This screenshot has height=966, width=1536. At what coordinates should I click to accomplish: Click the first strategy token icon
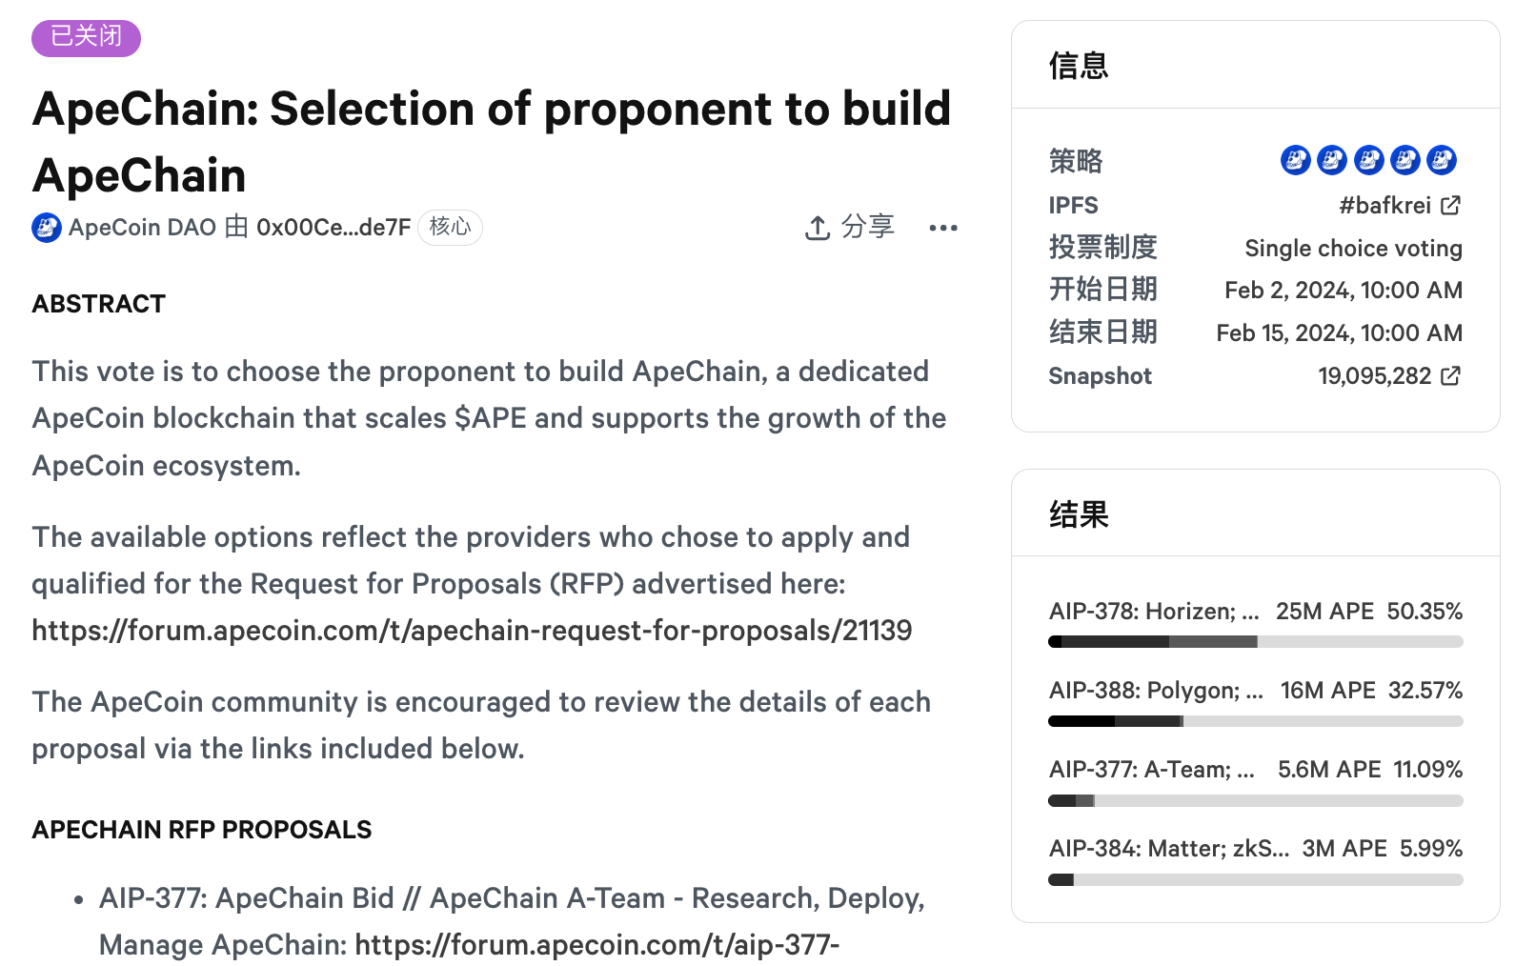pos(1295,159)
